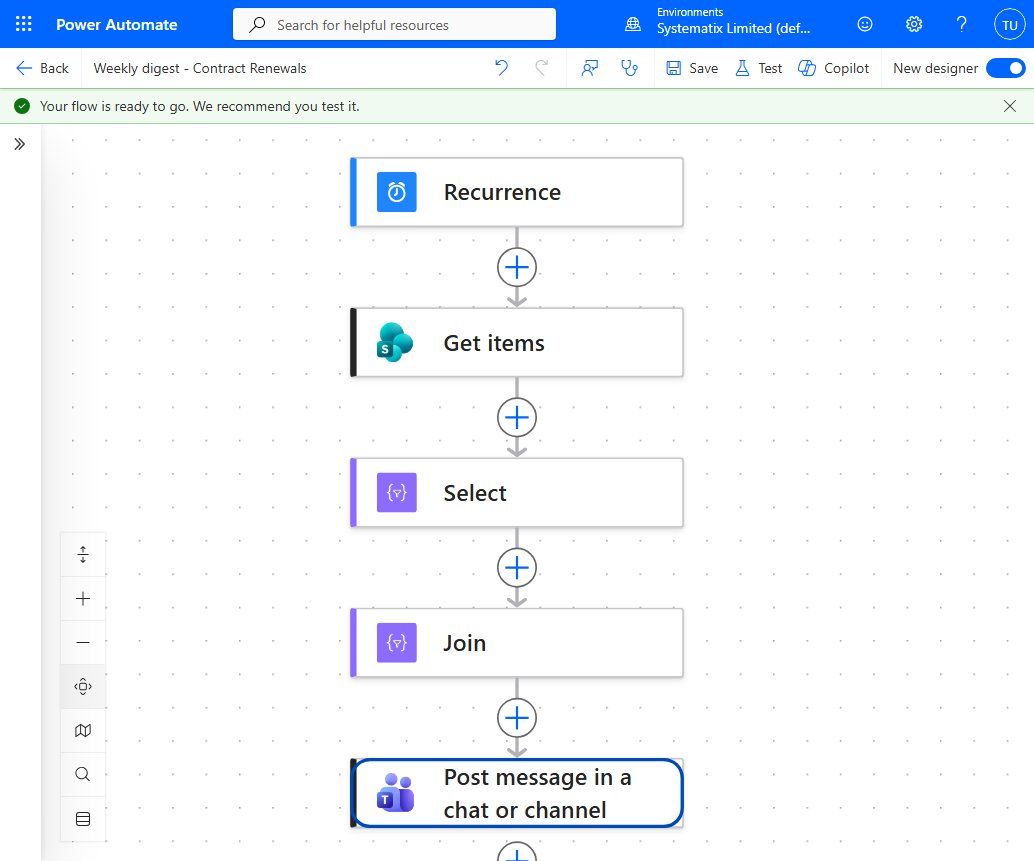
Task: Open the Help question mark icon
Action: [x=961, y=24]
